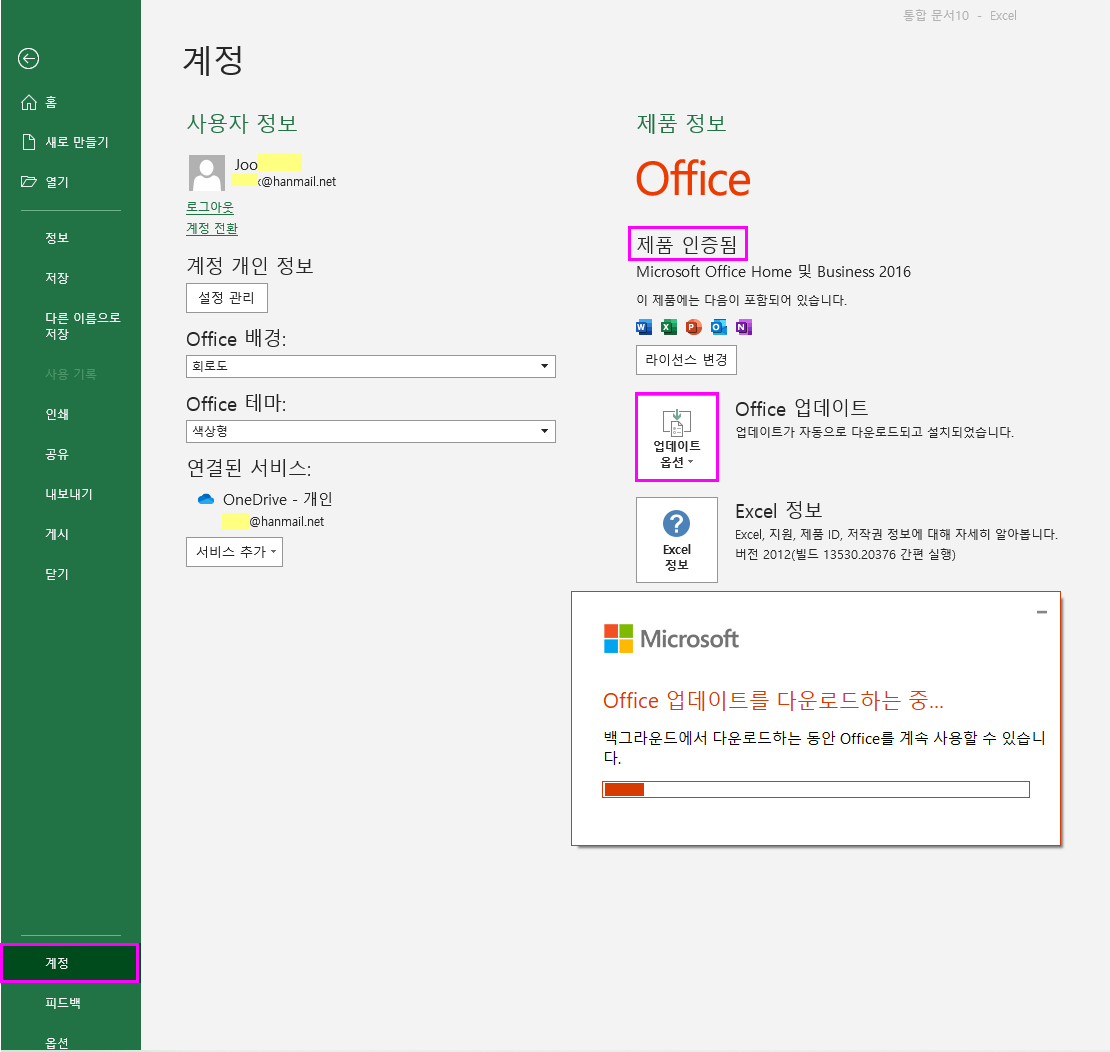Screen dimensions: 1110x1052
Task: Open 새로 만들기 in the sidebar
Action: 76,142
